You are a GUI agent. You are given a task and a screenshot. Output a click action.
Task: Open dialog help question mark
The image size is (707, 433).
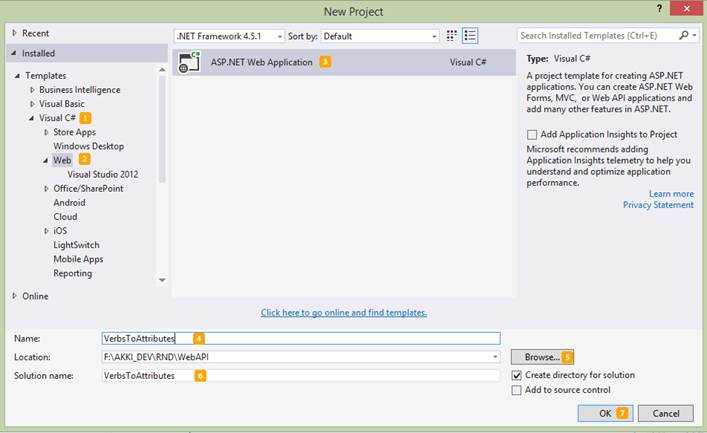point(659,8)
